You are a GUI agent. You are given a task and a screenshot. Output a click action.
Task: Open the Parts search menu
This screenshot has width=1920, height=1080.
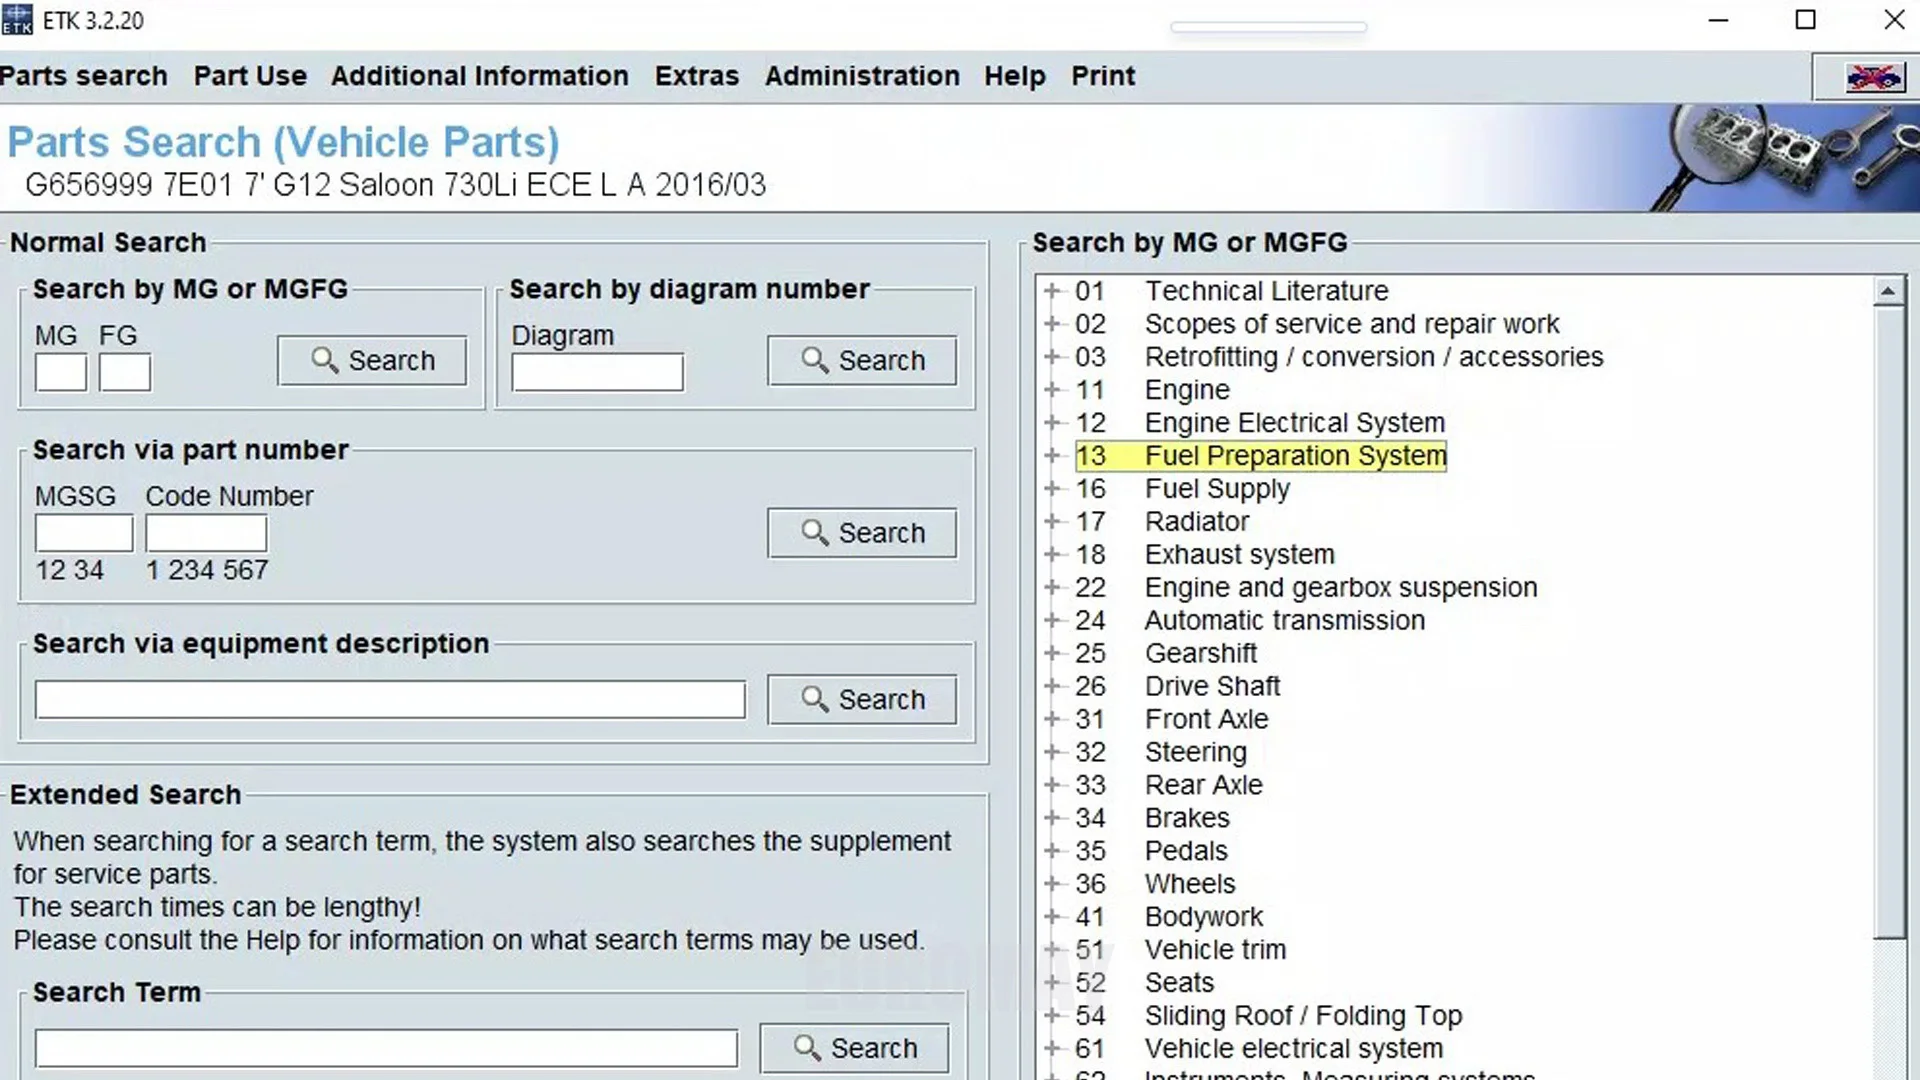coord(84,76)
